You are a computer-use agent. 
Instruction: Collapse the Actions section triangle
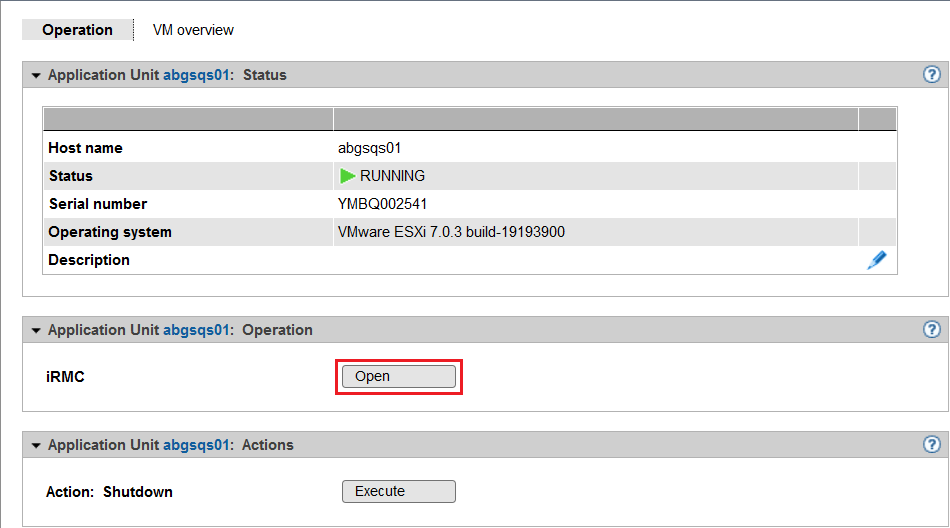36,445
